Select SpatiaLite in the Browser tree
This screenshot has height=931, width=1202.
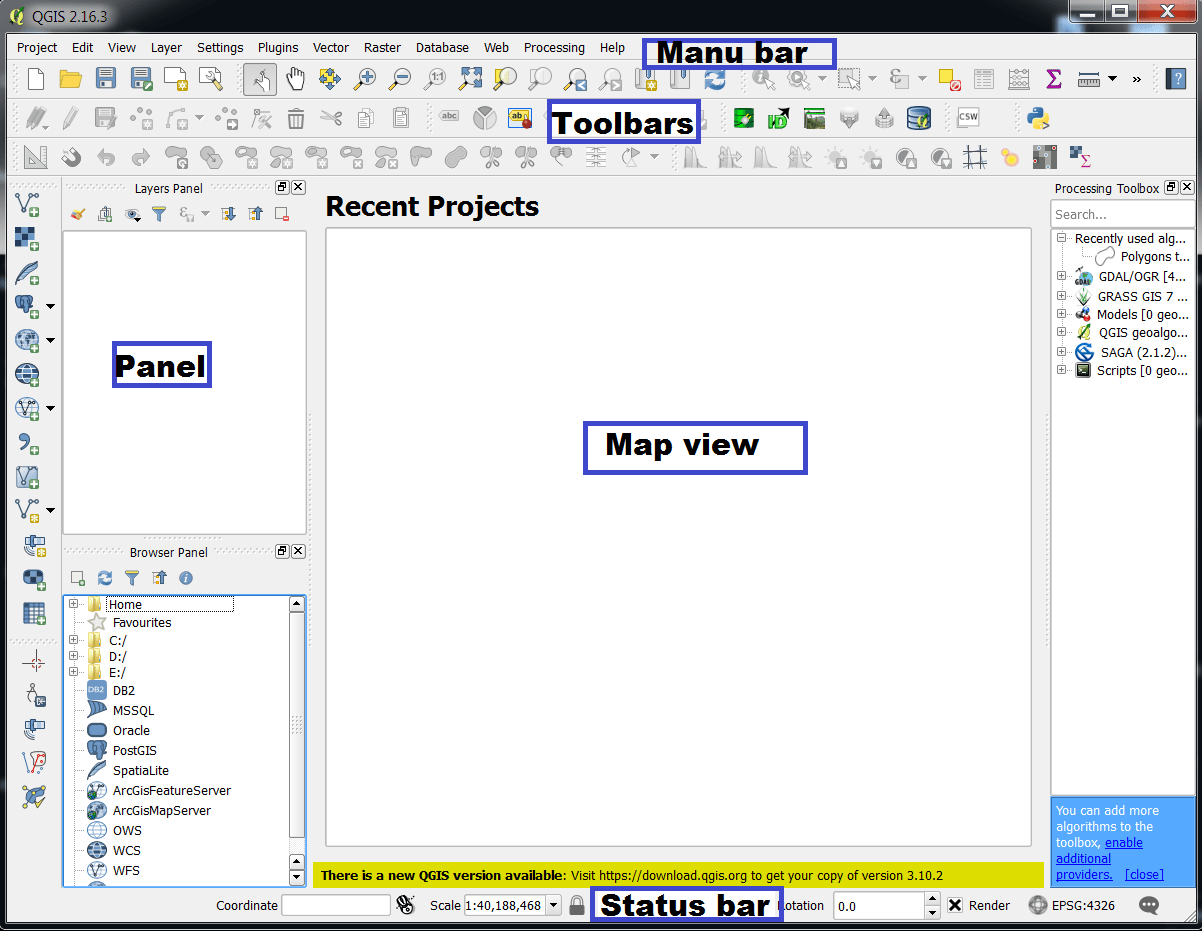(x=140, y=770)
